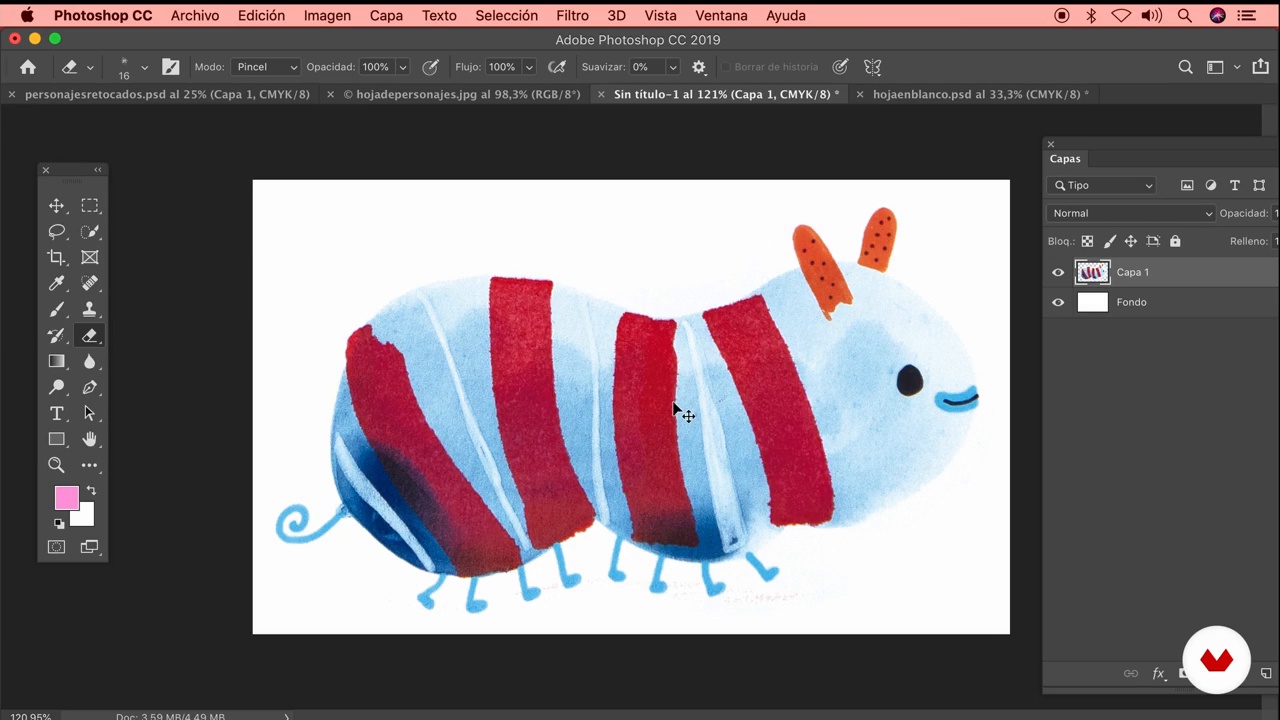
Task: Open the Photoshop search icon
Action: point(1185,67)
